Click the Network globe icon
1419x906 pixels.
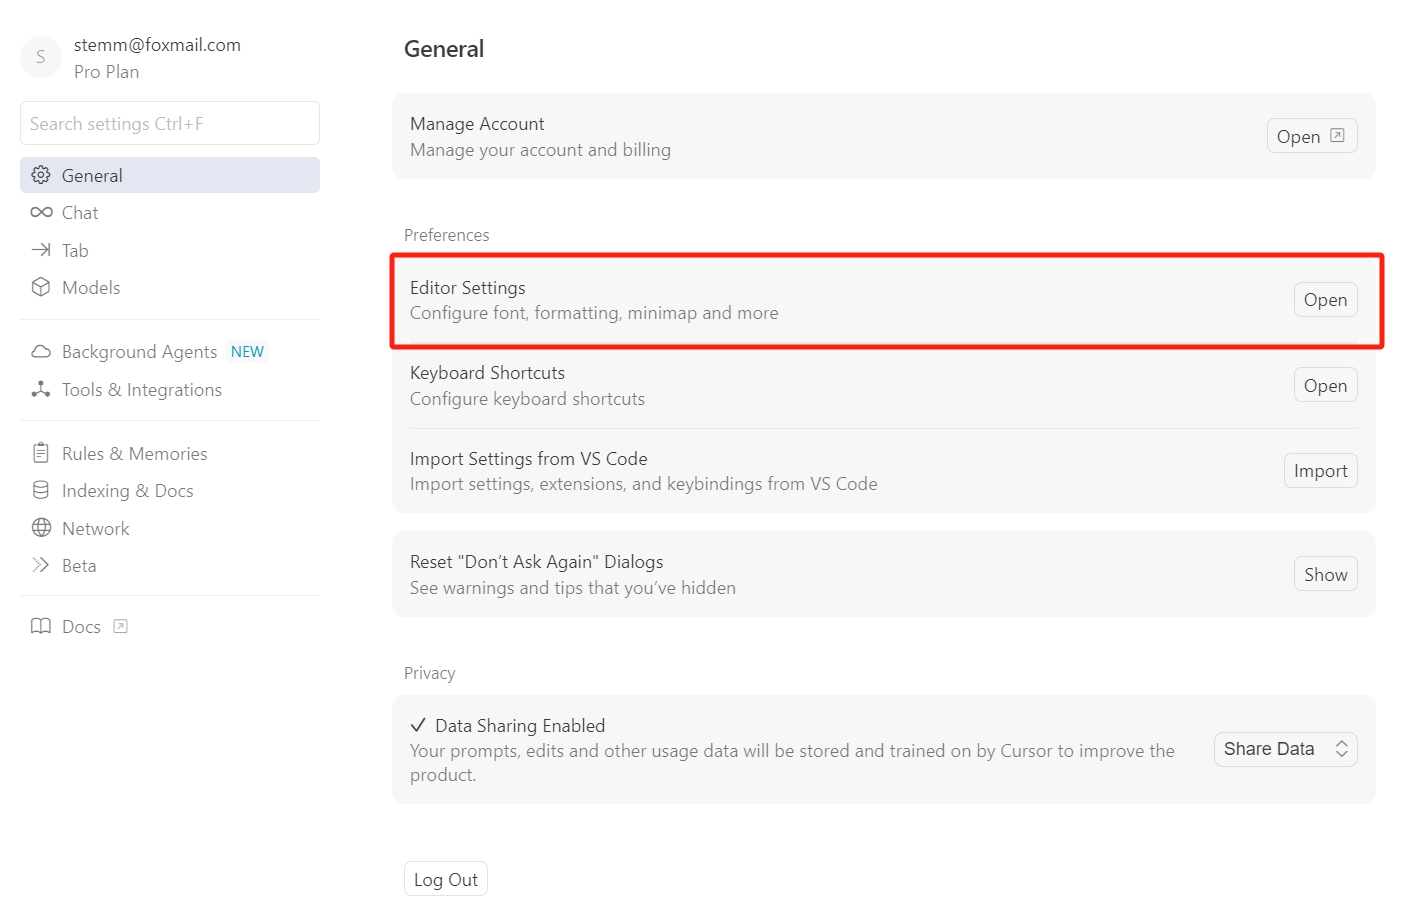[41, 528]
